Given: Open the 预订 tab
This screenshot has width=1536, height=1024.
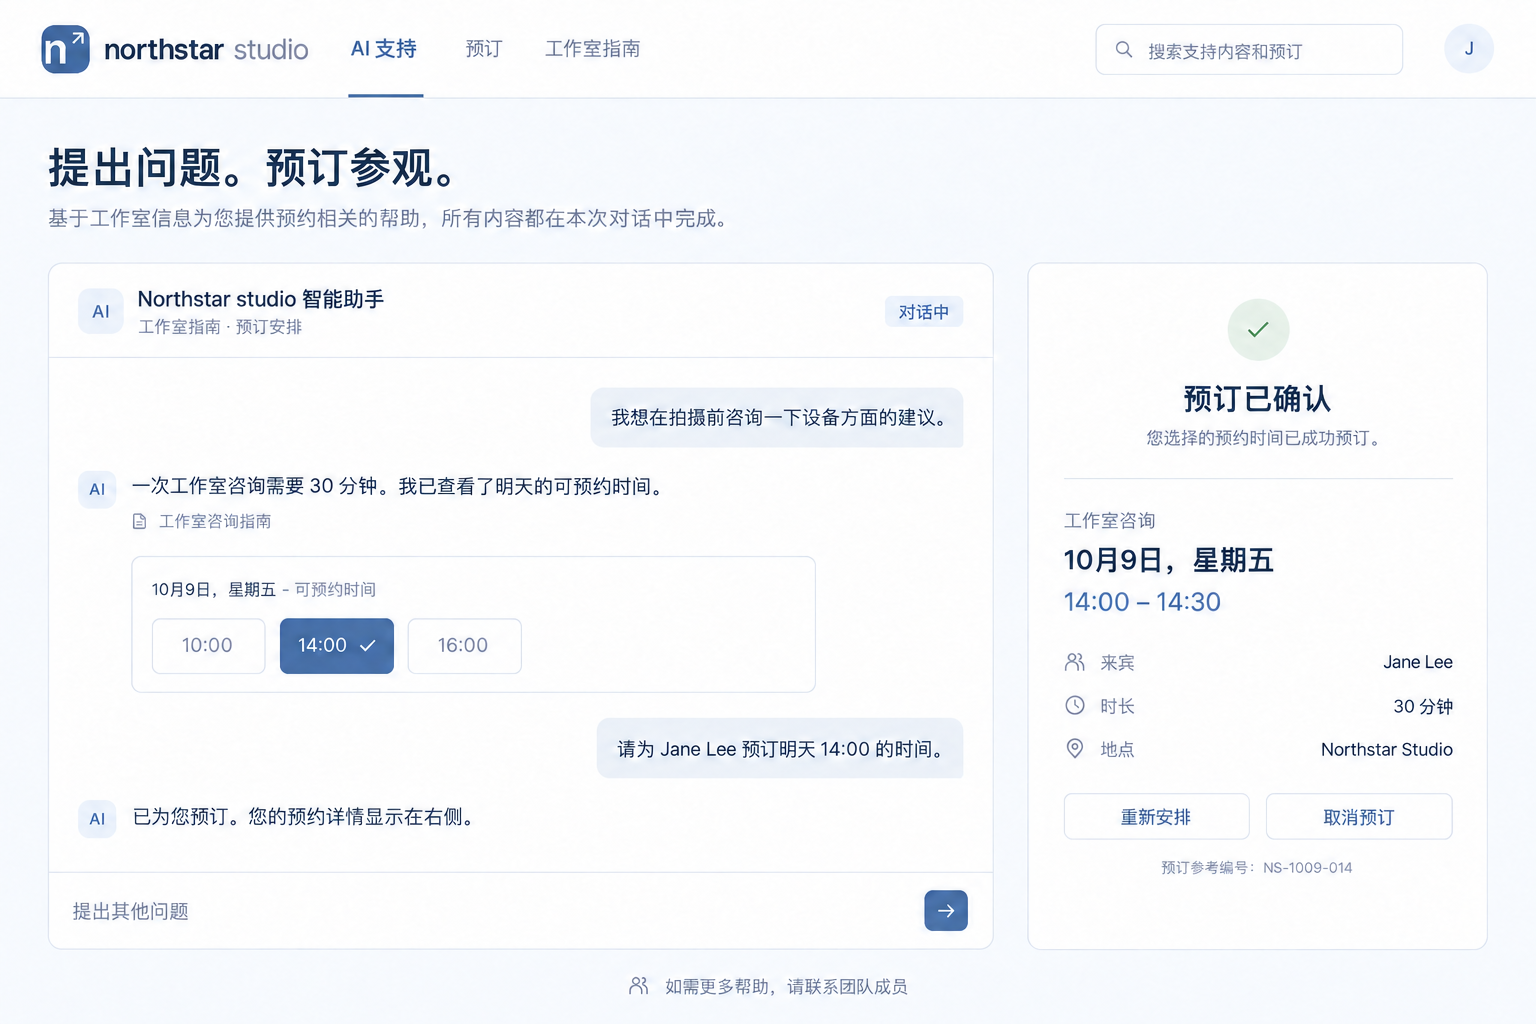Looking at the screenshot, I should pos(484,49).
